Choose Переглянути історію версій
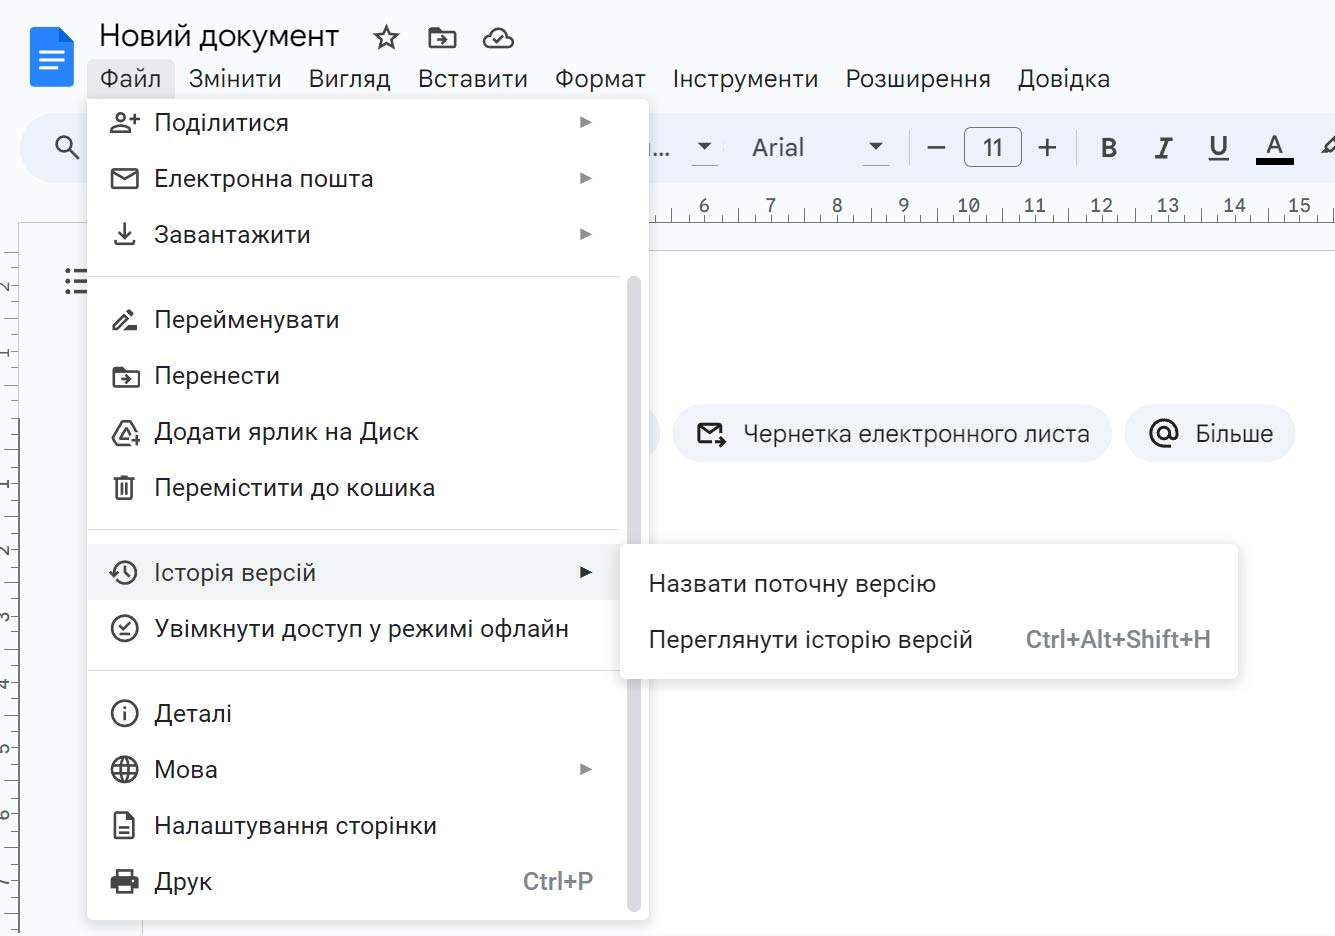The width and height of the screenshot is (1335, 936). (x=810, y=640)
